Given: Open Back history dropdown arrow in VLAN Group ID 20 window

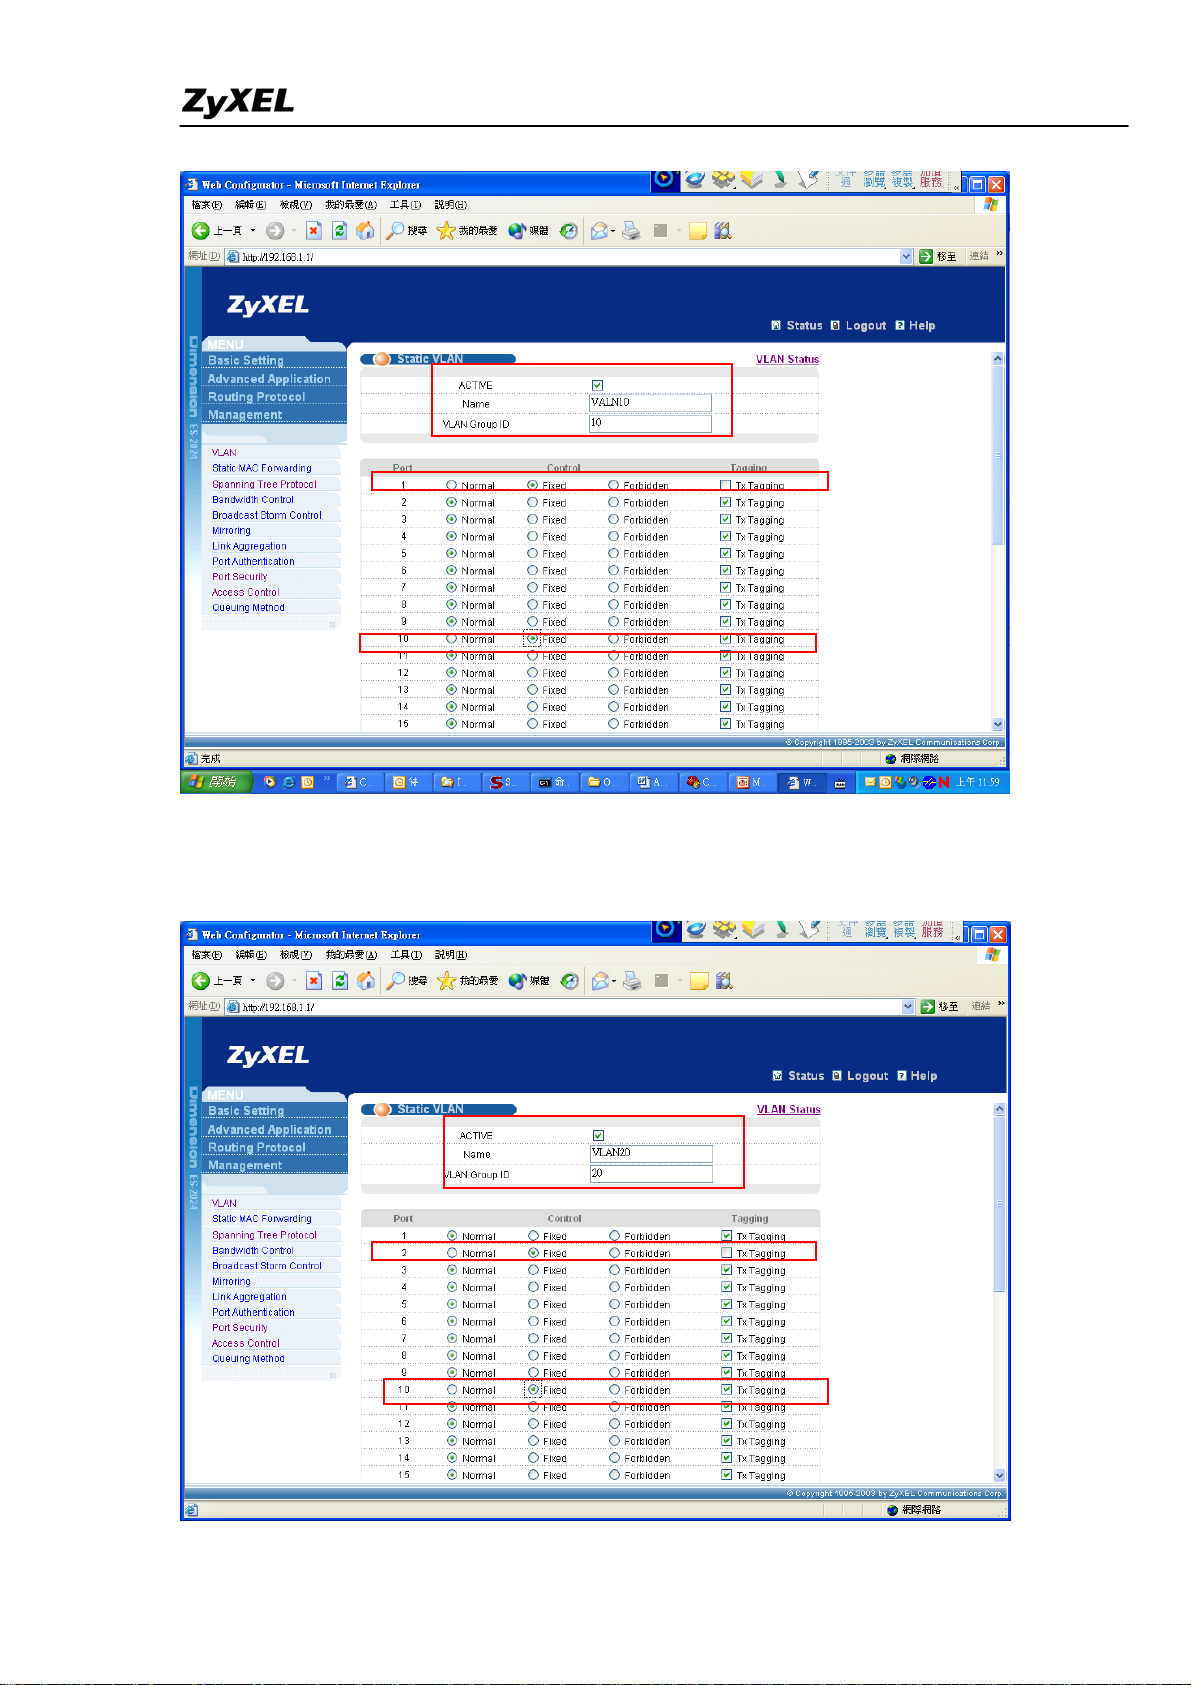Looking at the screenshot, I should 253,981.
